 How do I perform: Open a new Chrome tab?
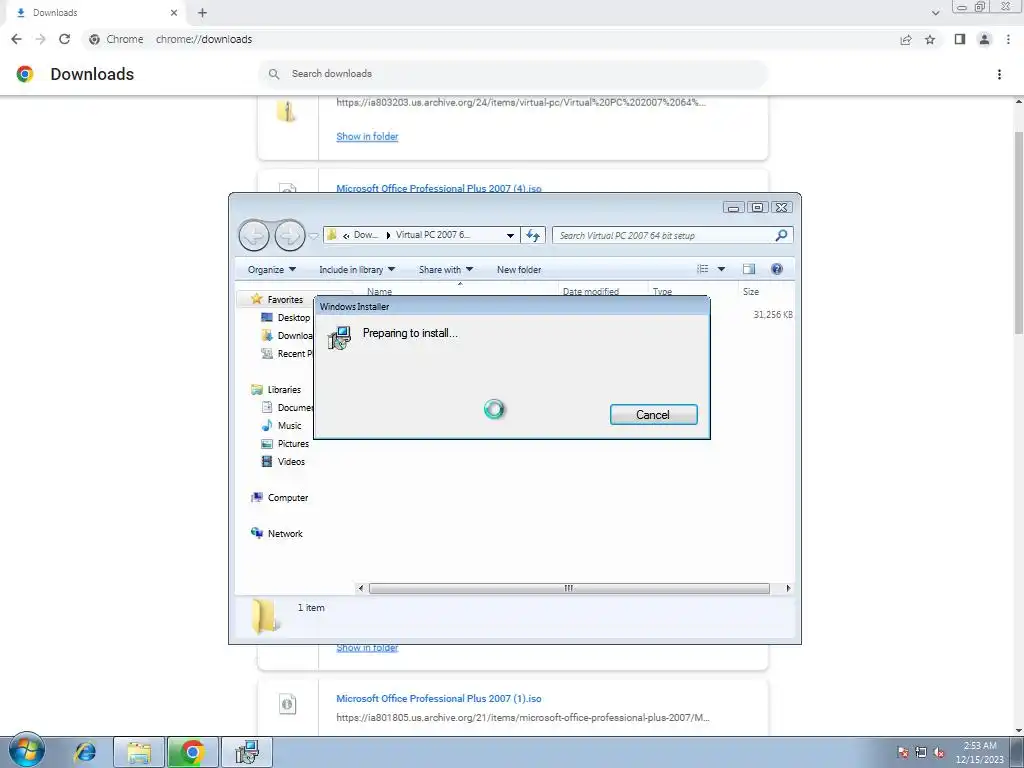(202, 12)
